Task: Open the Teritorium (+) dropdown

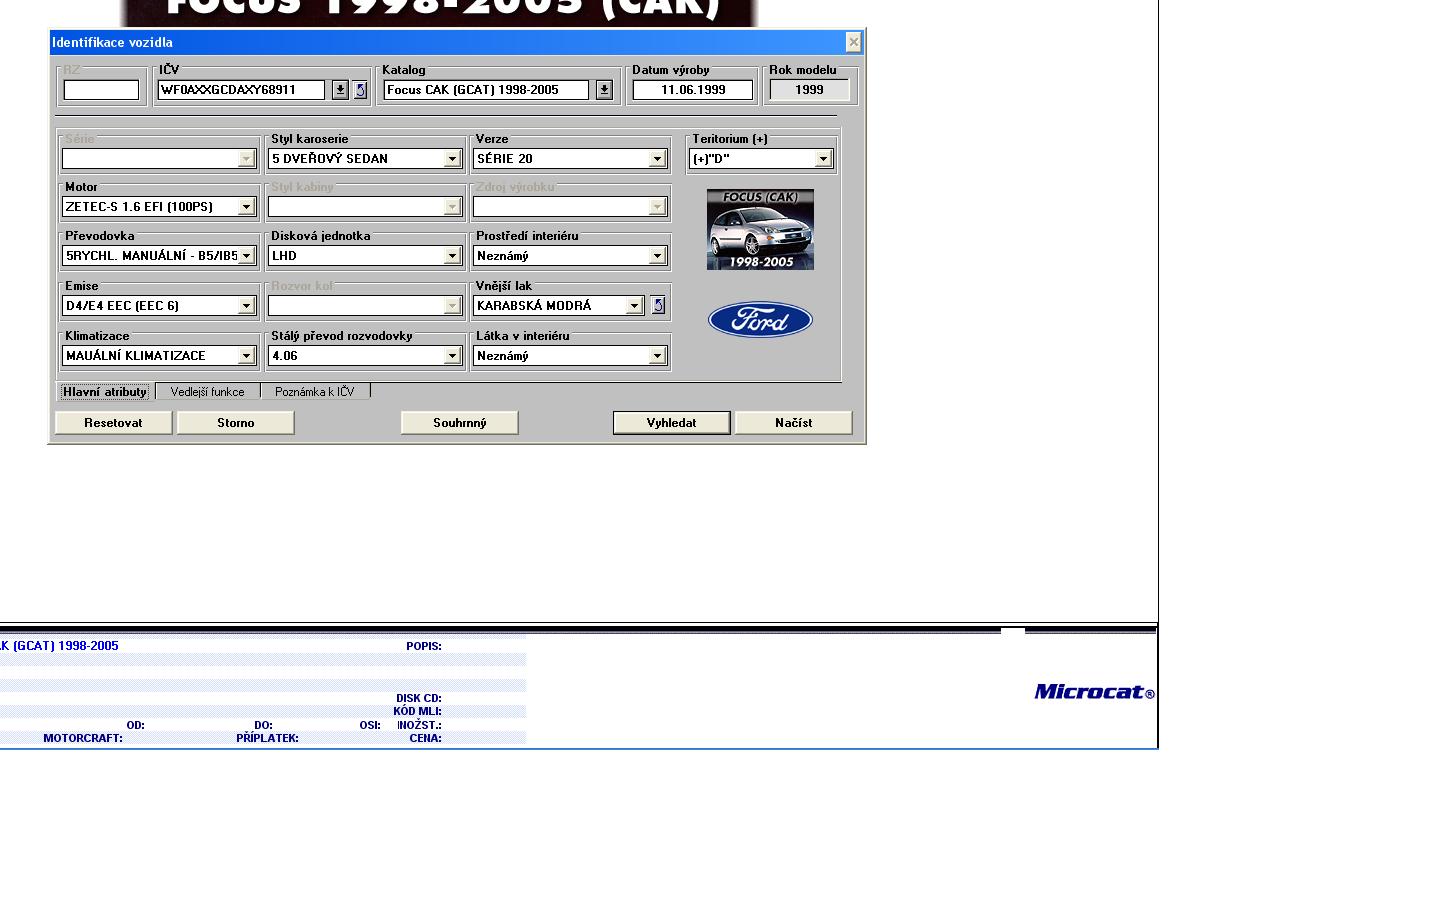Action: pyautogui.click(x=823, y=159)
